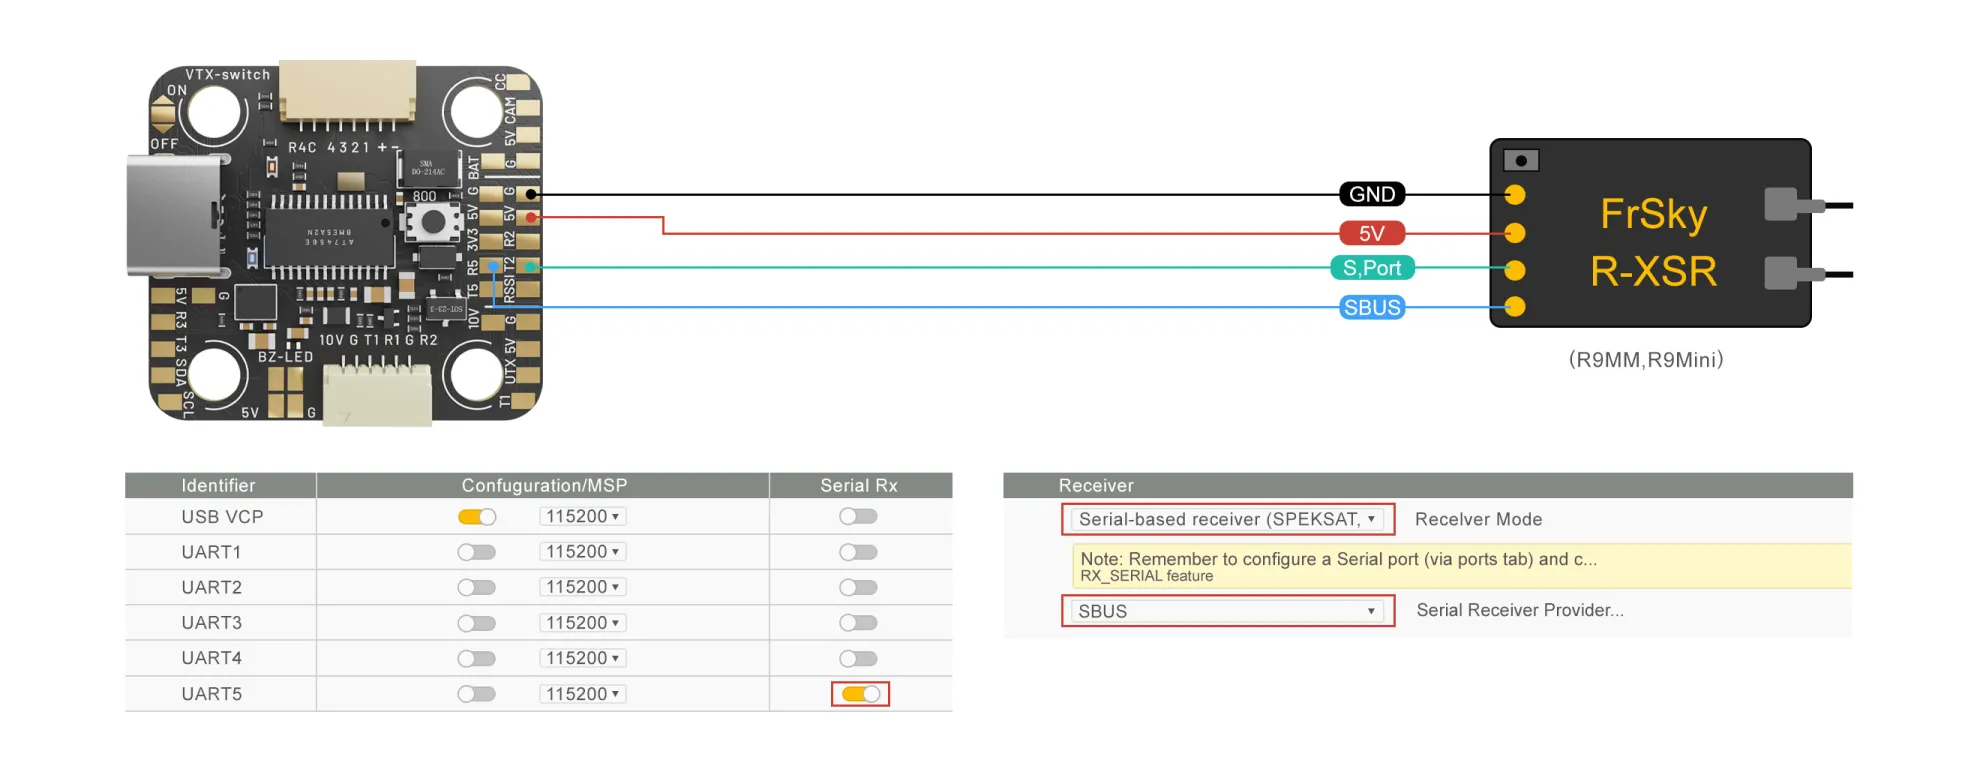Turn on Serial Rx for UART2
1980x772 pixels.
(859, 588)
